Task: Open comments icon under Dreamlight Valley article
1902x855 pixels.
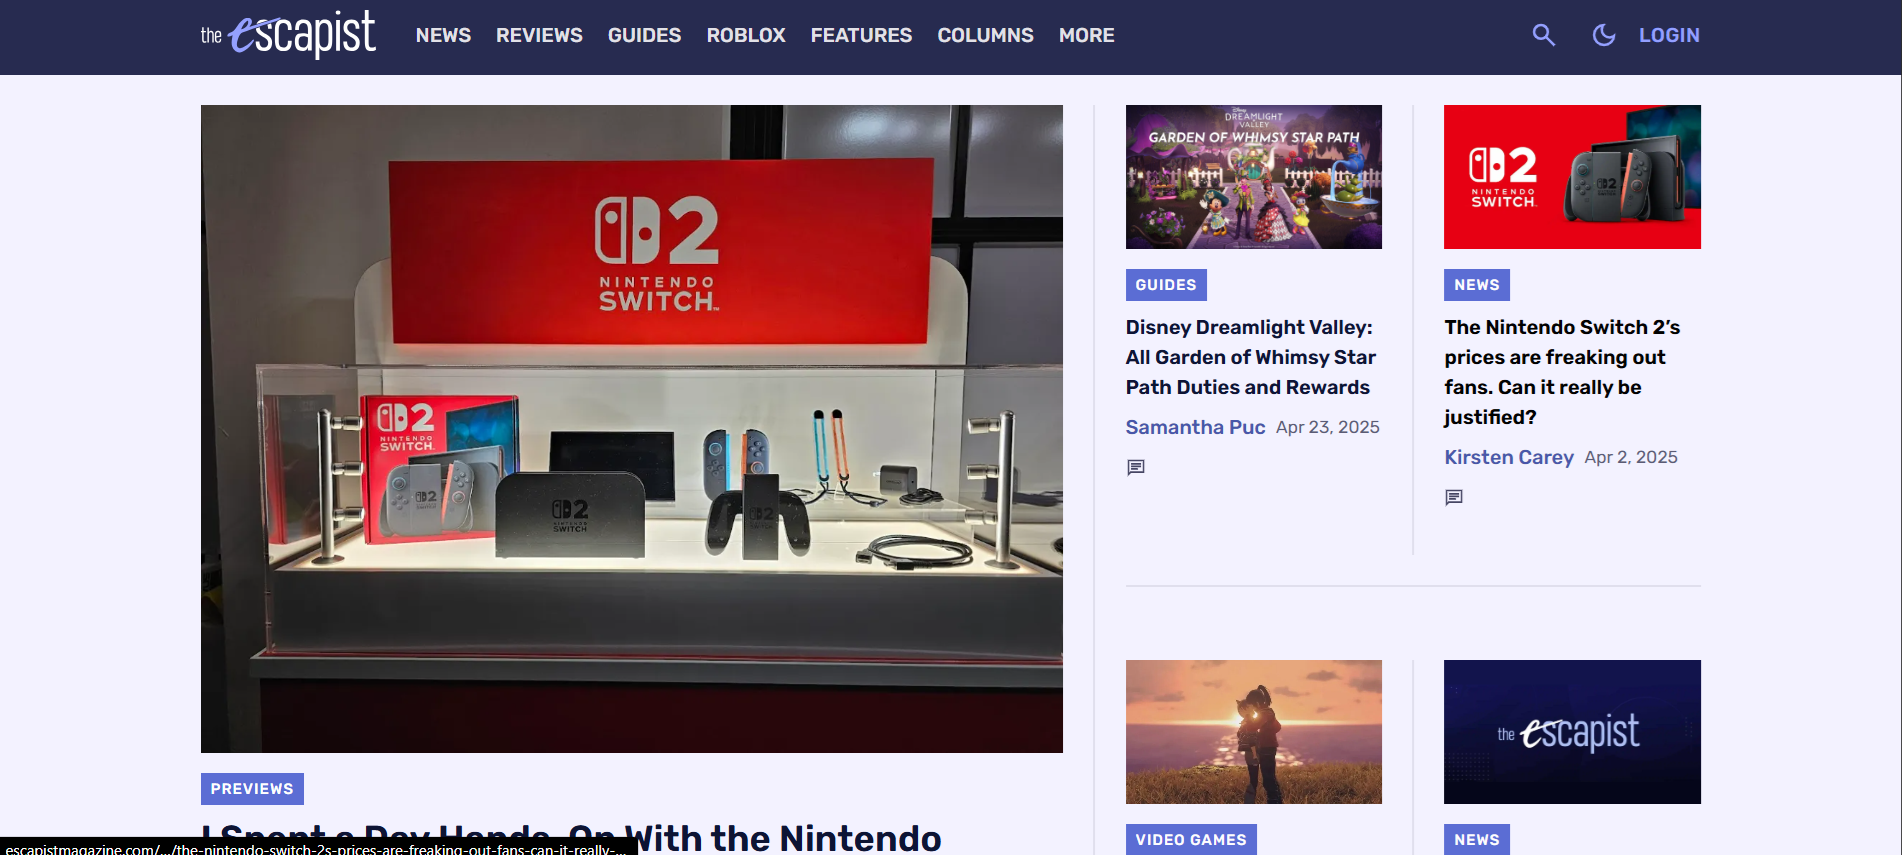Action: click(x=1136, y=467)
